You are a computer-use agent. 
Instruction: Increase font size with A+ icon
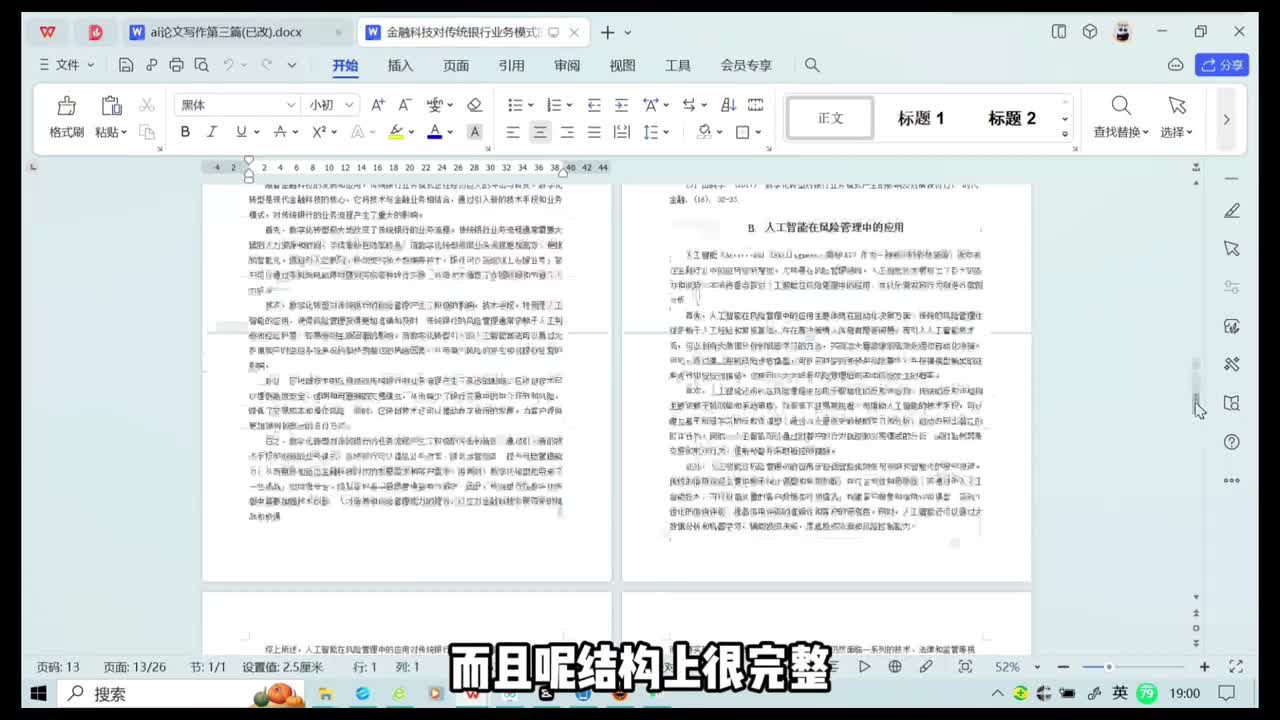[x=378, y=105]
